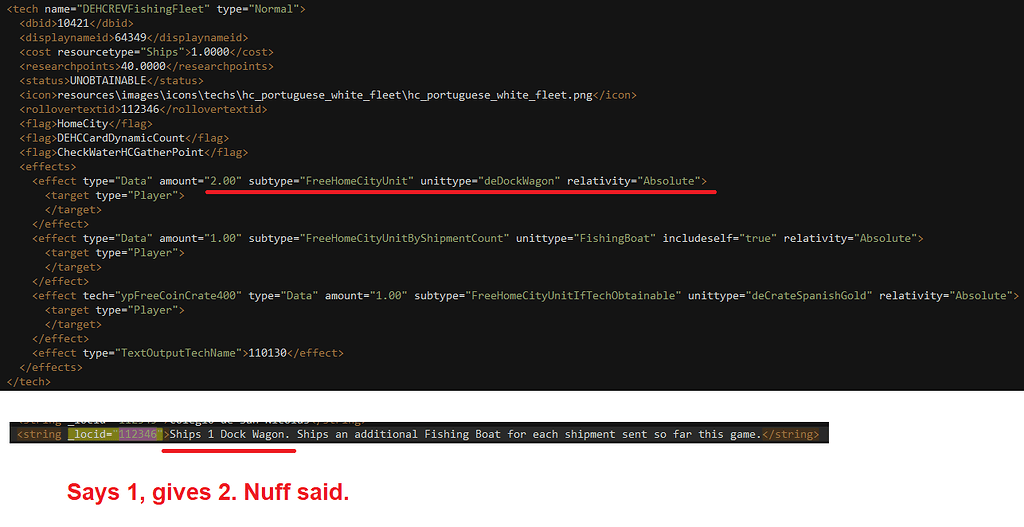
Task: Click the "deCrateSpanishGold" unittype value
Action: (x=803, y=296)
